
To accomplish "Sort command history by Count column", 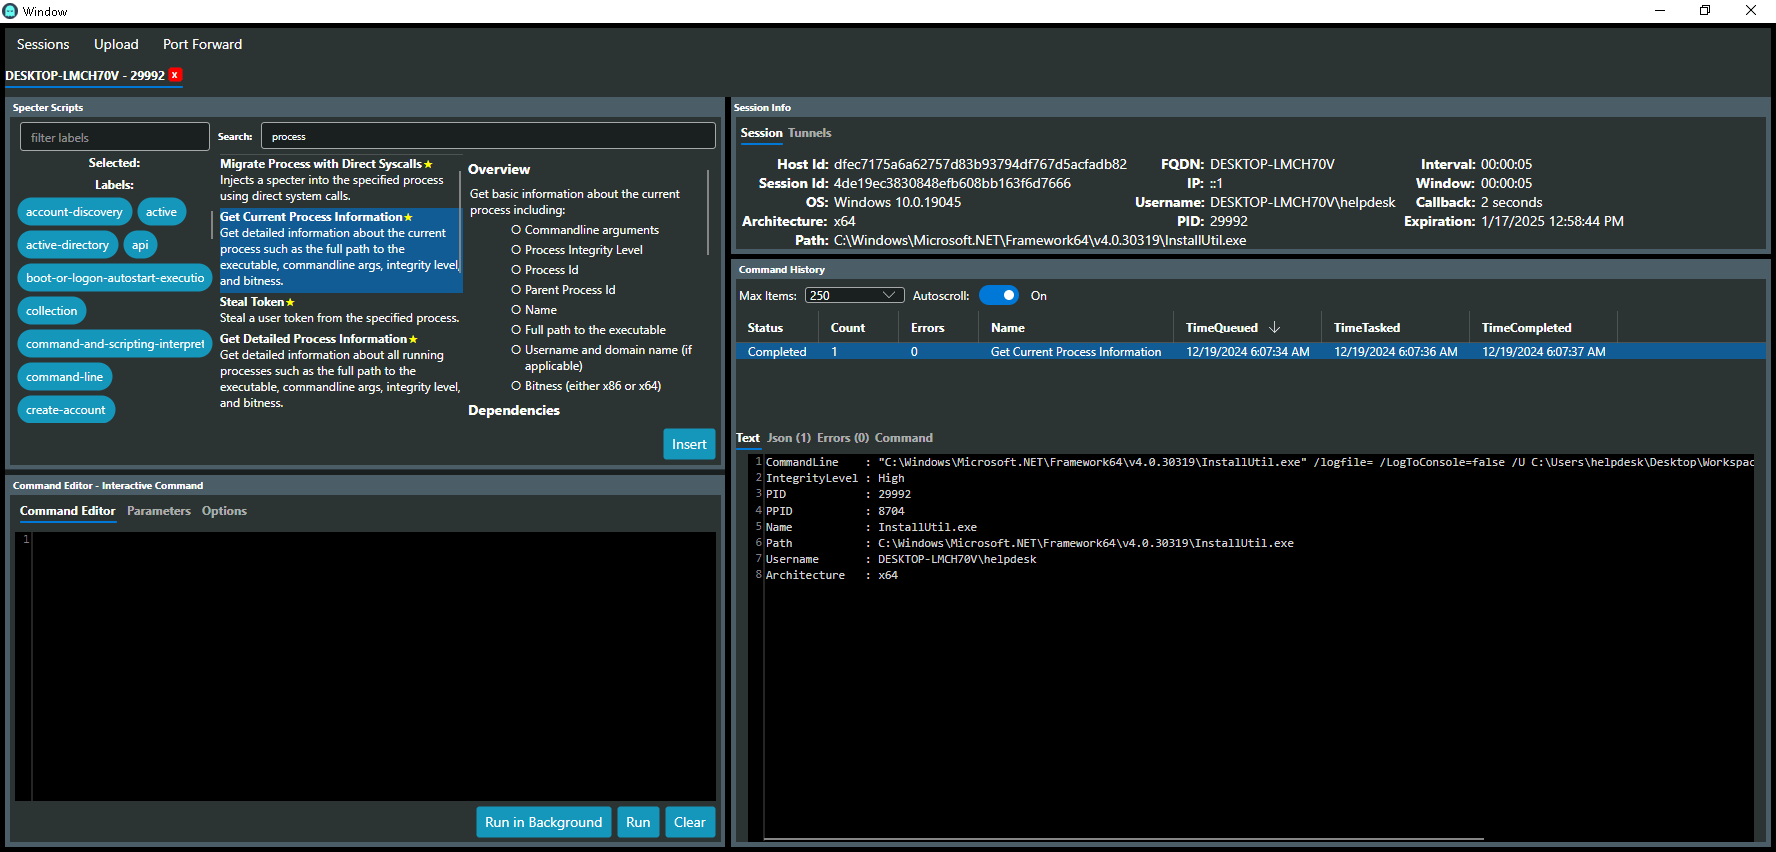I will point(848,328).
